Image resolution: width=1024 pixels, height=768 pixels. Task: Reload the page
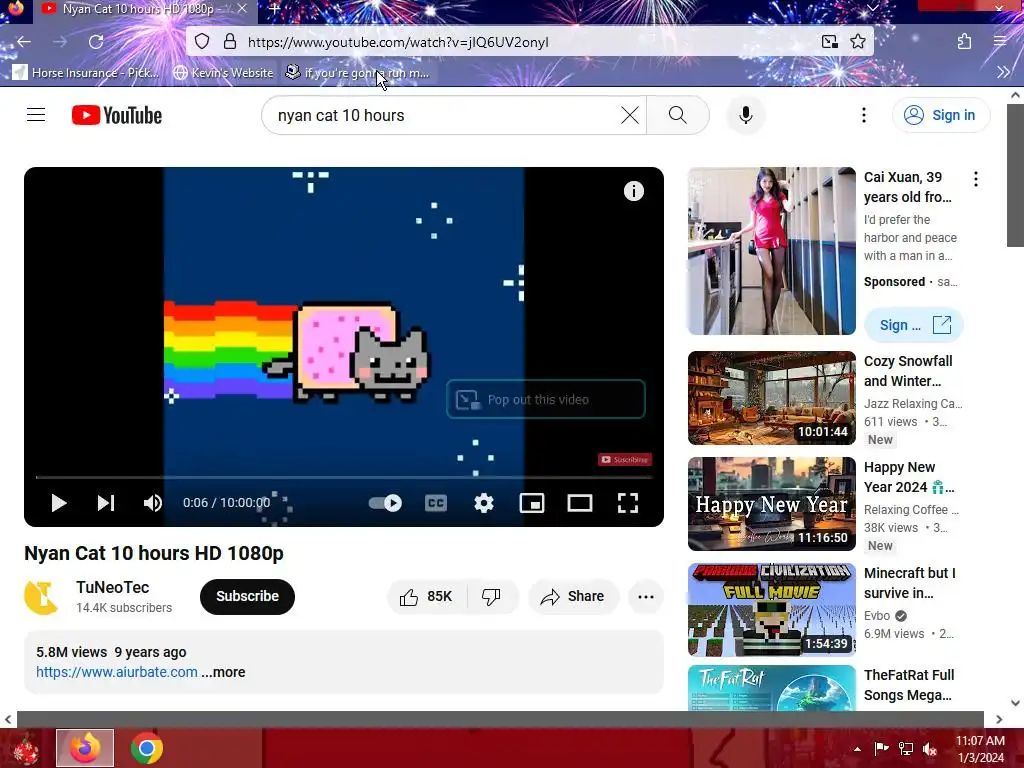96,42
